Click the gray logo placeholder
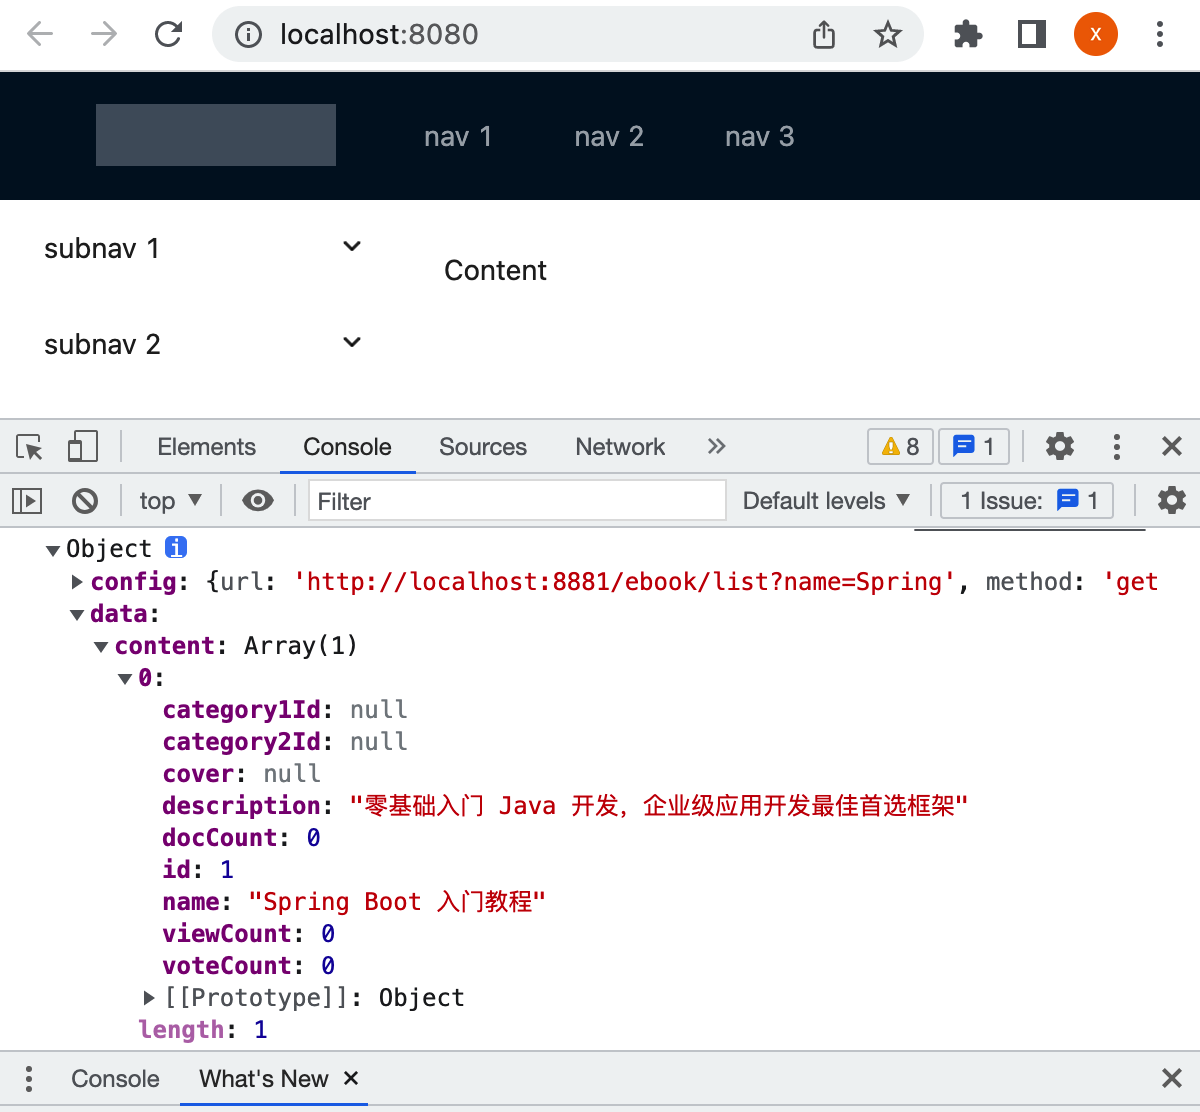1200x1112 pixels. pyautogui.click(x=216, y=135)
